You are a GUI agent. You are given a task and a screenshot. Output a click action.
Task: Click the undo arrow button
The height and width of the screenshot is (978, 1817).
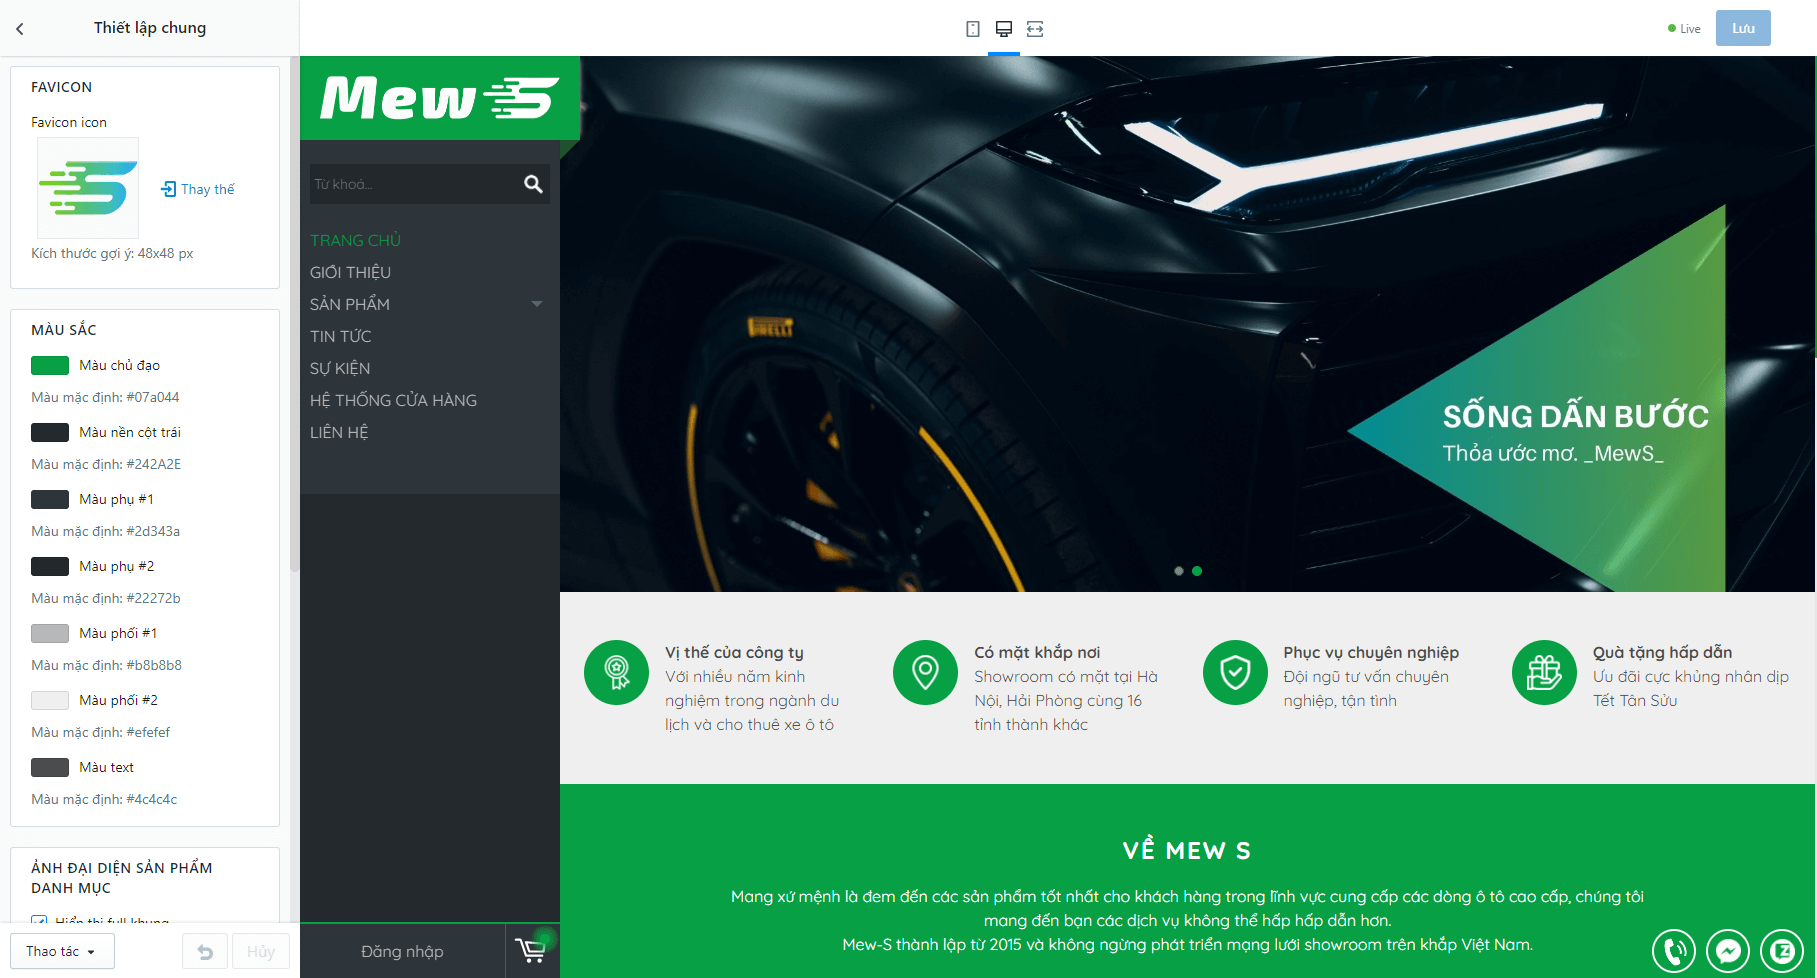tap(205, 951)
